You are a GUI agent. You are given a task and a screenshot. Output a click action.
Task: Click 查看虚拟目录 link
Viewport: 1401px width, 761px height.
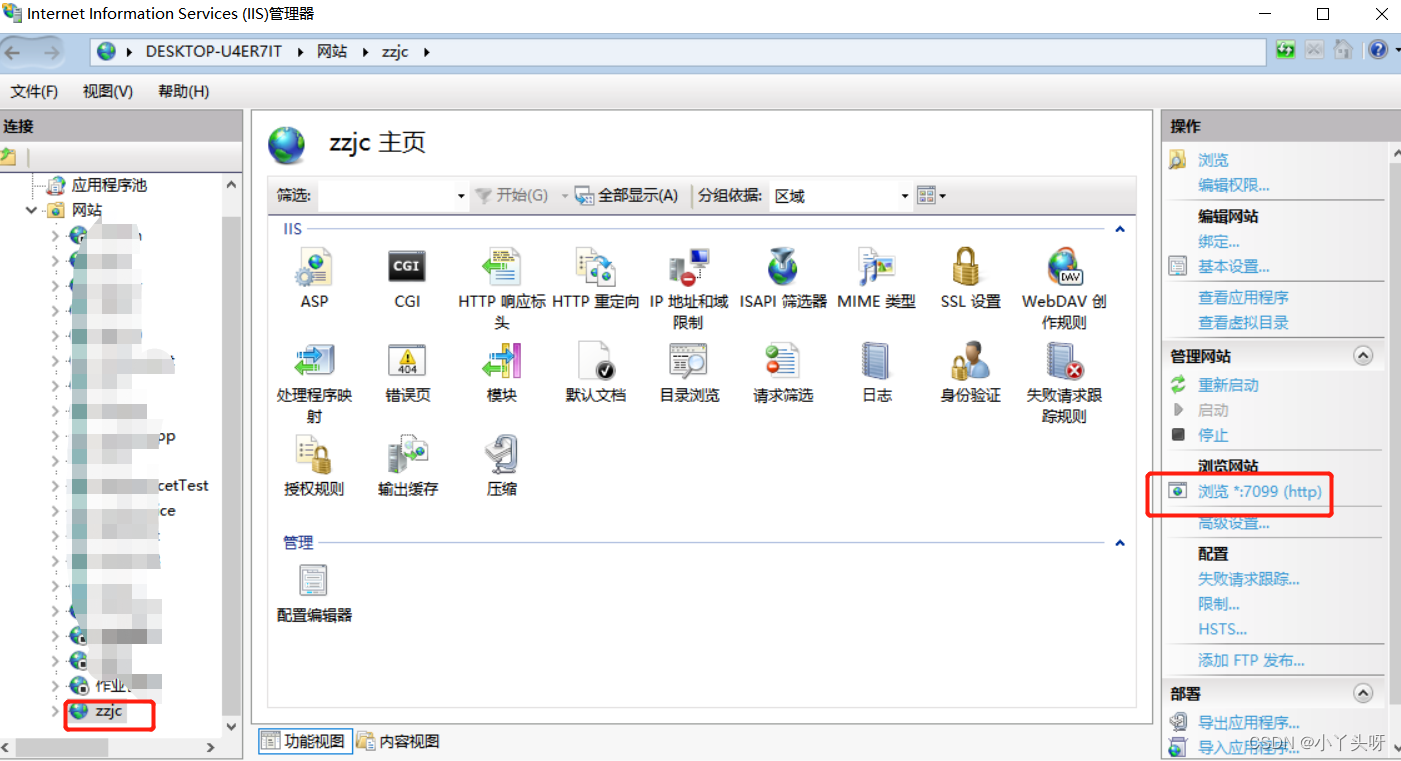pos(1243,323)
